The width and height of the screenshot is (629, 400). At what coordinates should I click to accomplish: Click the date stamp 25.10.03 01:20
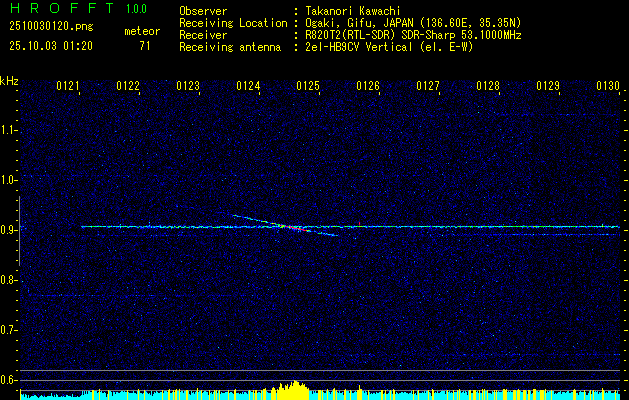click(x=48, y=45)
